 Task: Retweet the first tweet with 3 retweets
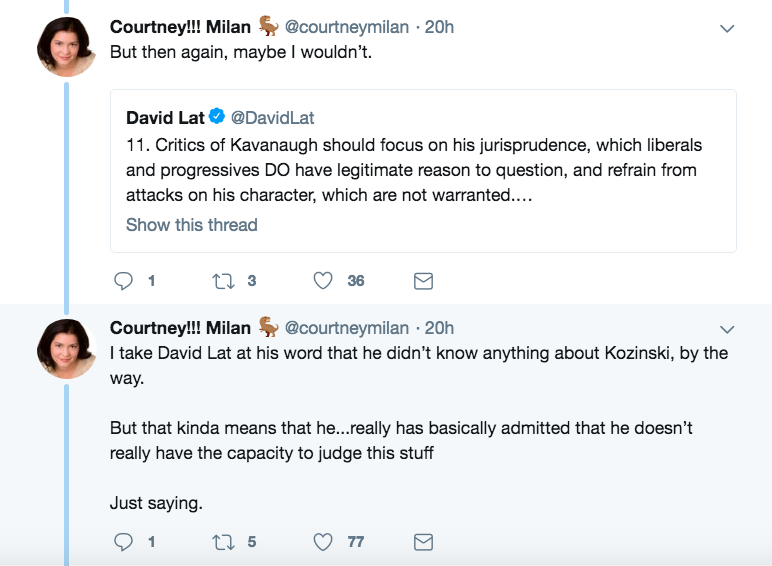point(224,281)
